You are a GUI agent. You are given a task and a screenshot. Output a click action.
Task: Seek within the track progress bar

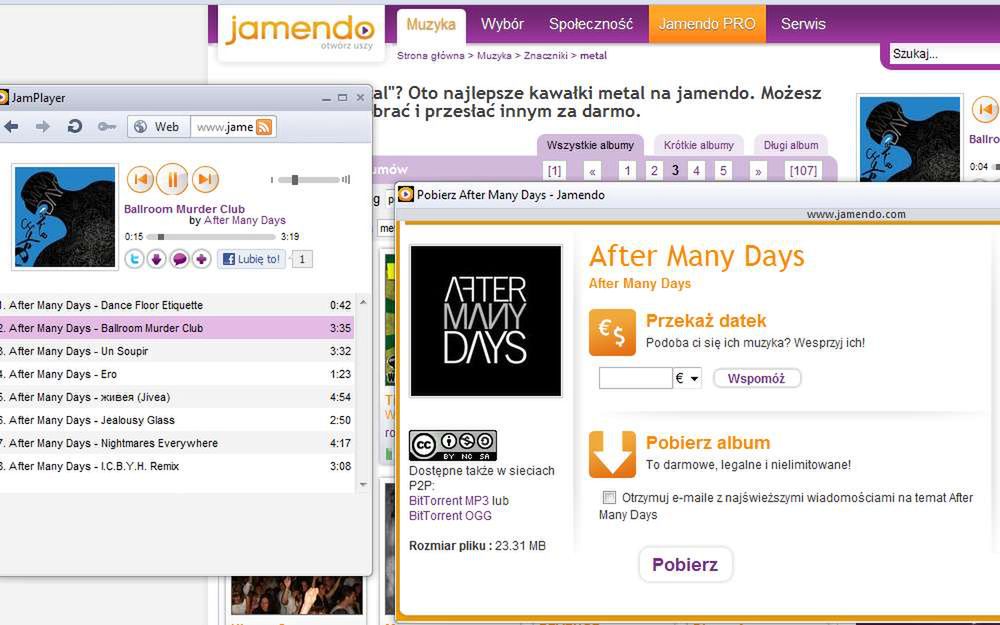point(211,237)
